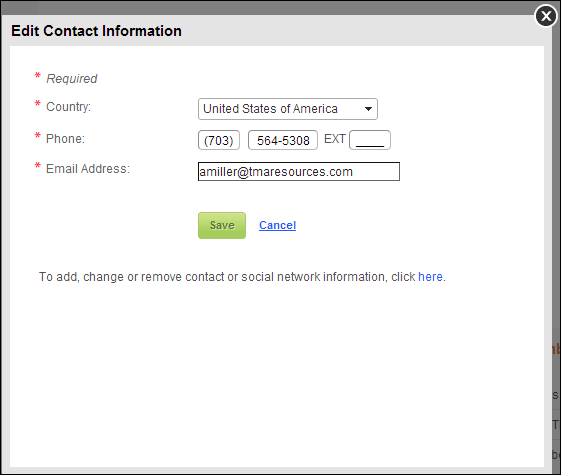561x475 pixels.
Task: Click the red asterisk beside Email Address
Action: click(x=38, y=166)
